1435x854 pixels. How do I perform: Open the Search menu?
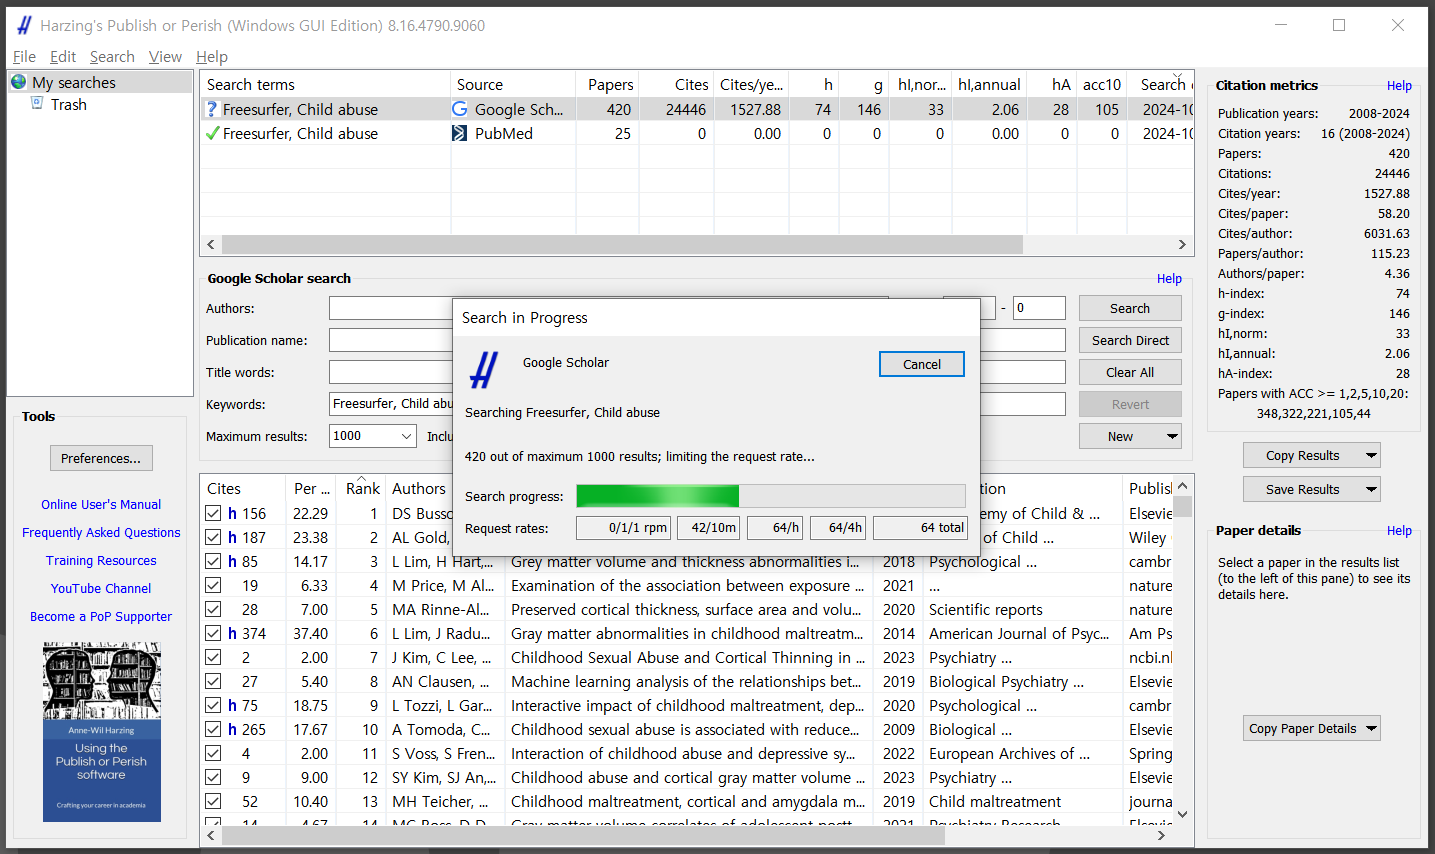click(x=112, y=57)
